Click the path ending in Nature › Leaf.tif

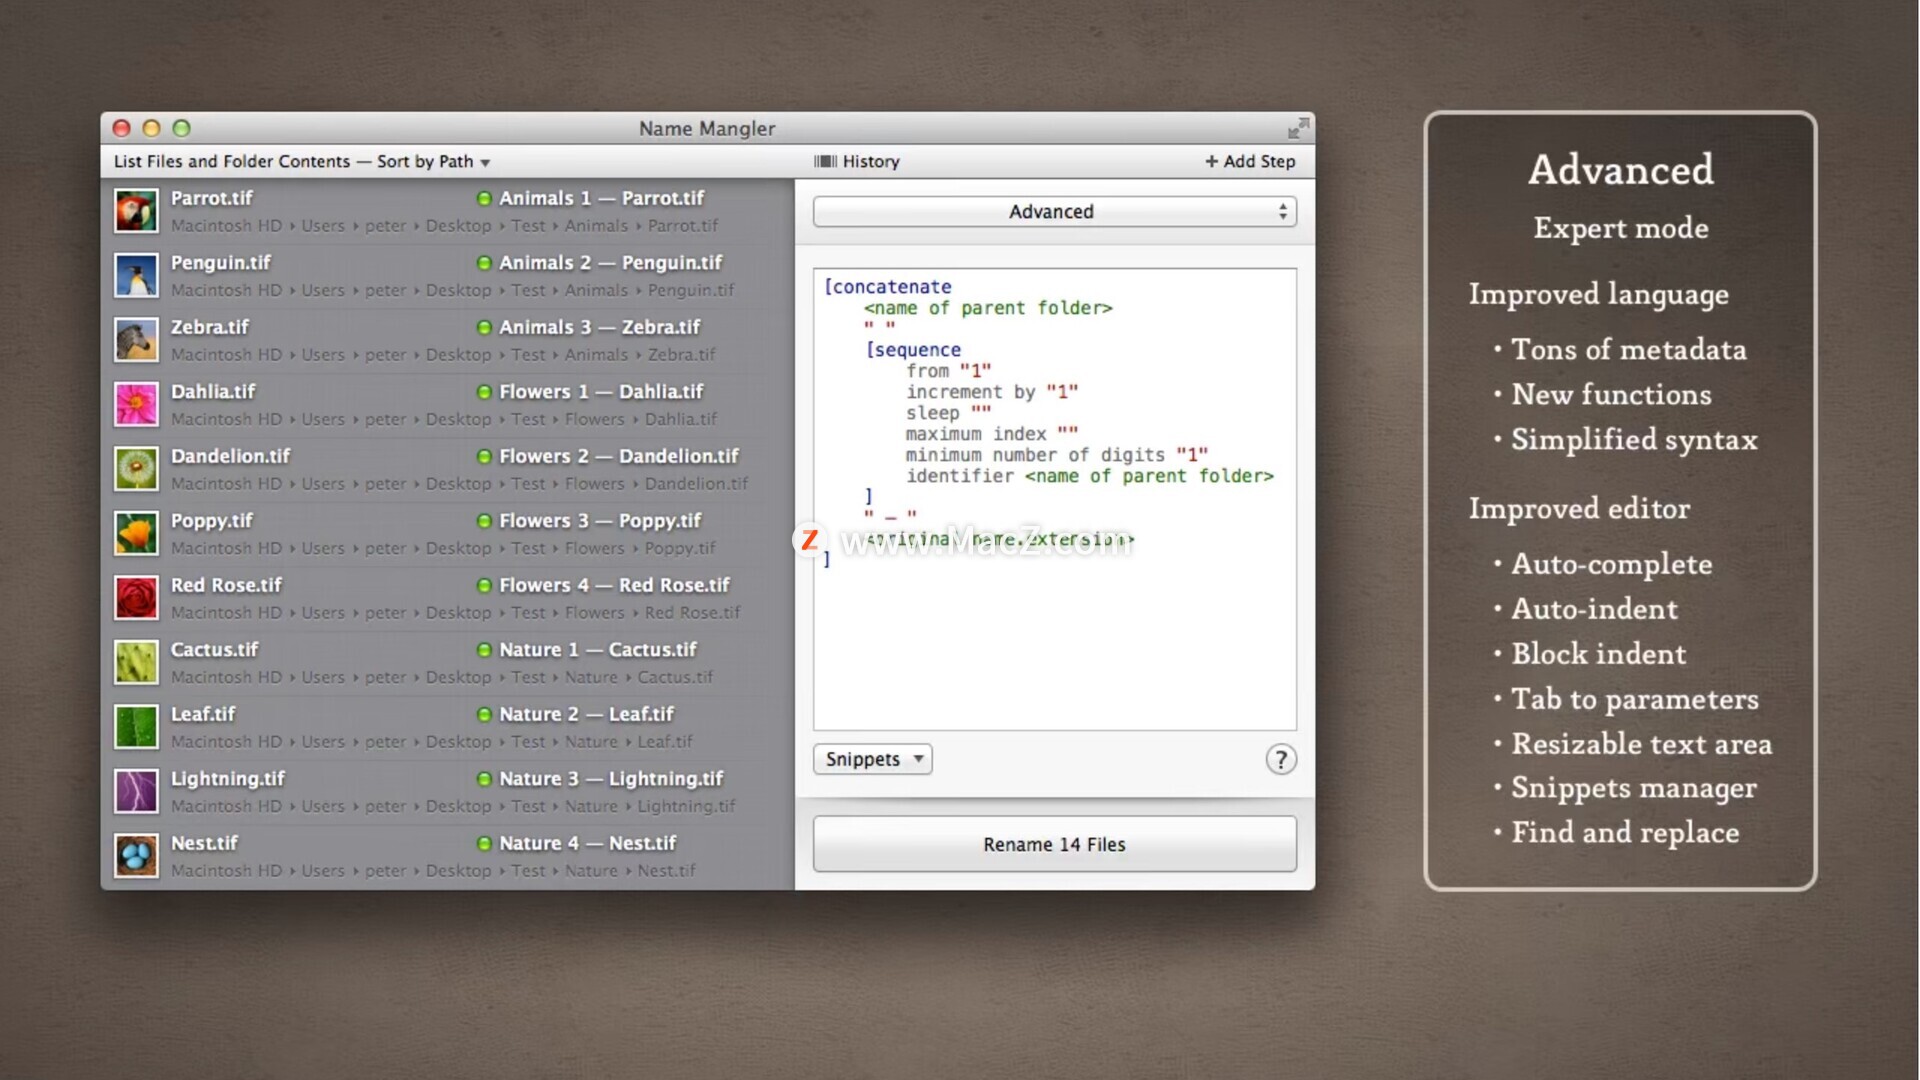click(x=432, y=742)
